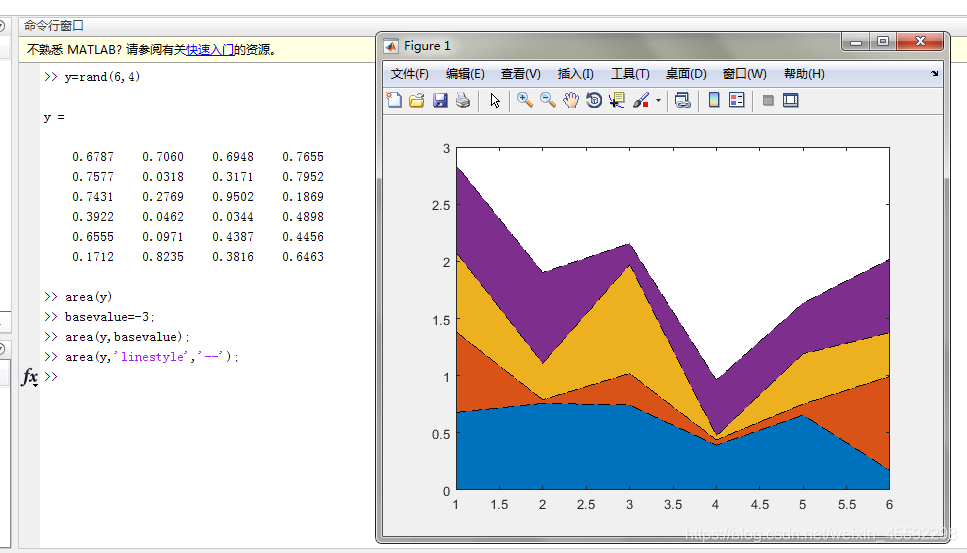The image size is (967, 553).
Task: Click the Open File folder icon
Action: 417,100
